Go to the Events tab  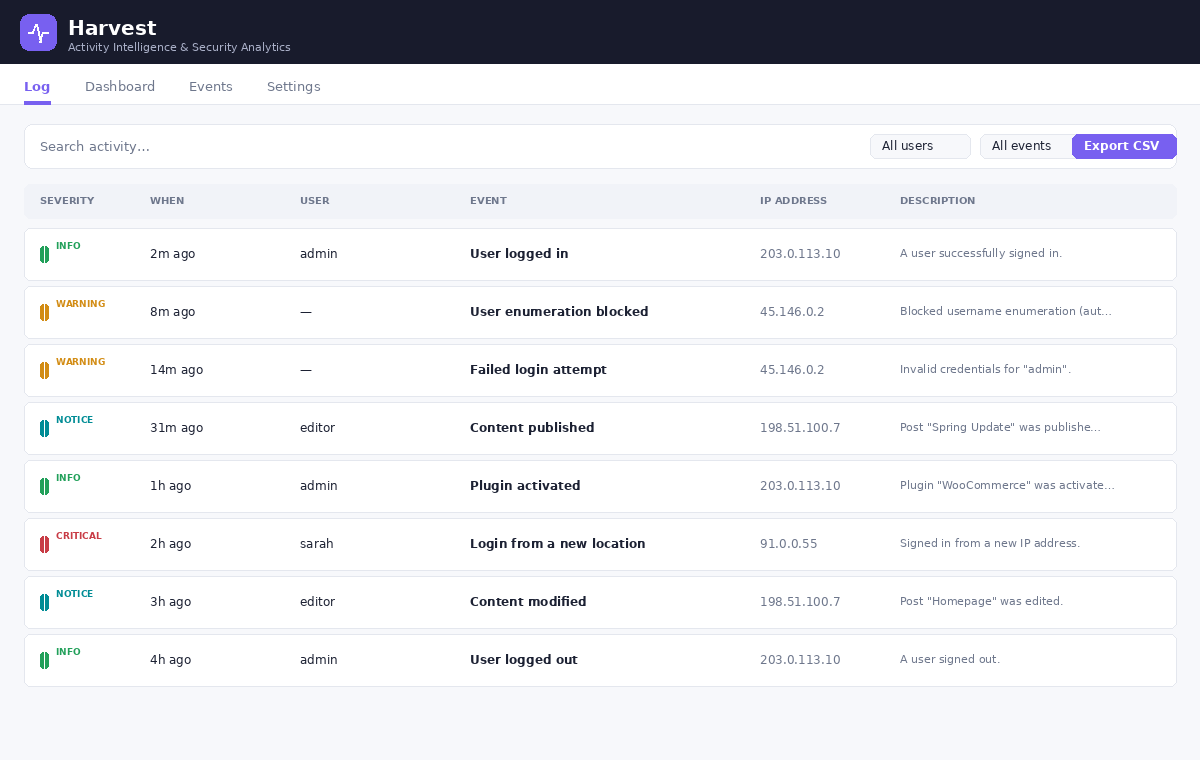[211, 87]
